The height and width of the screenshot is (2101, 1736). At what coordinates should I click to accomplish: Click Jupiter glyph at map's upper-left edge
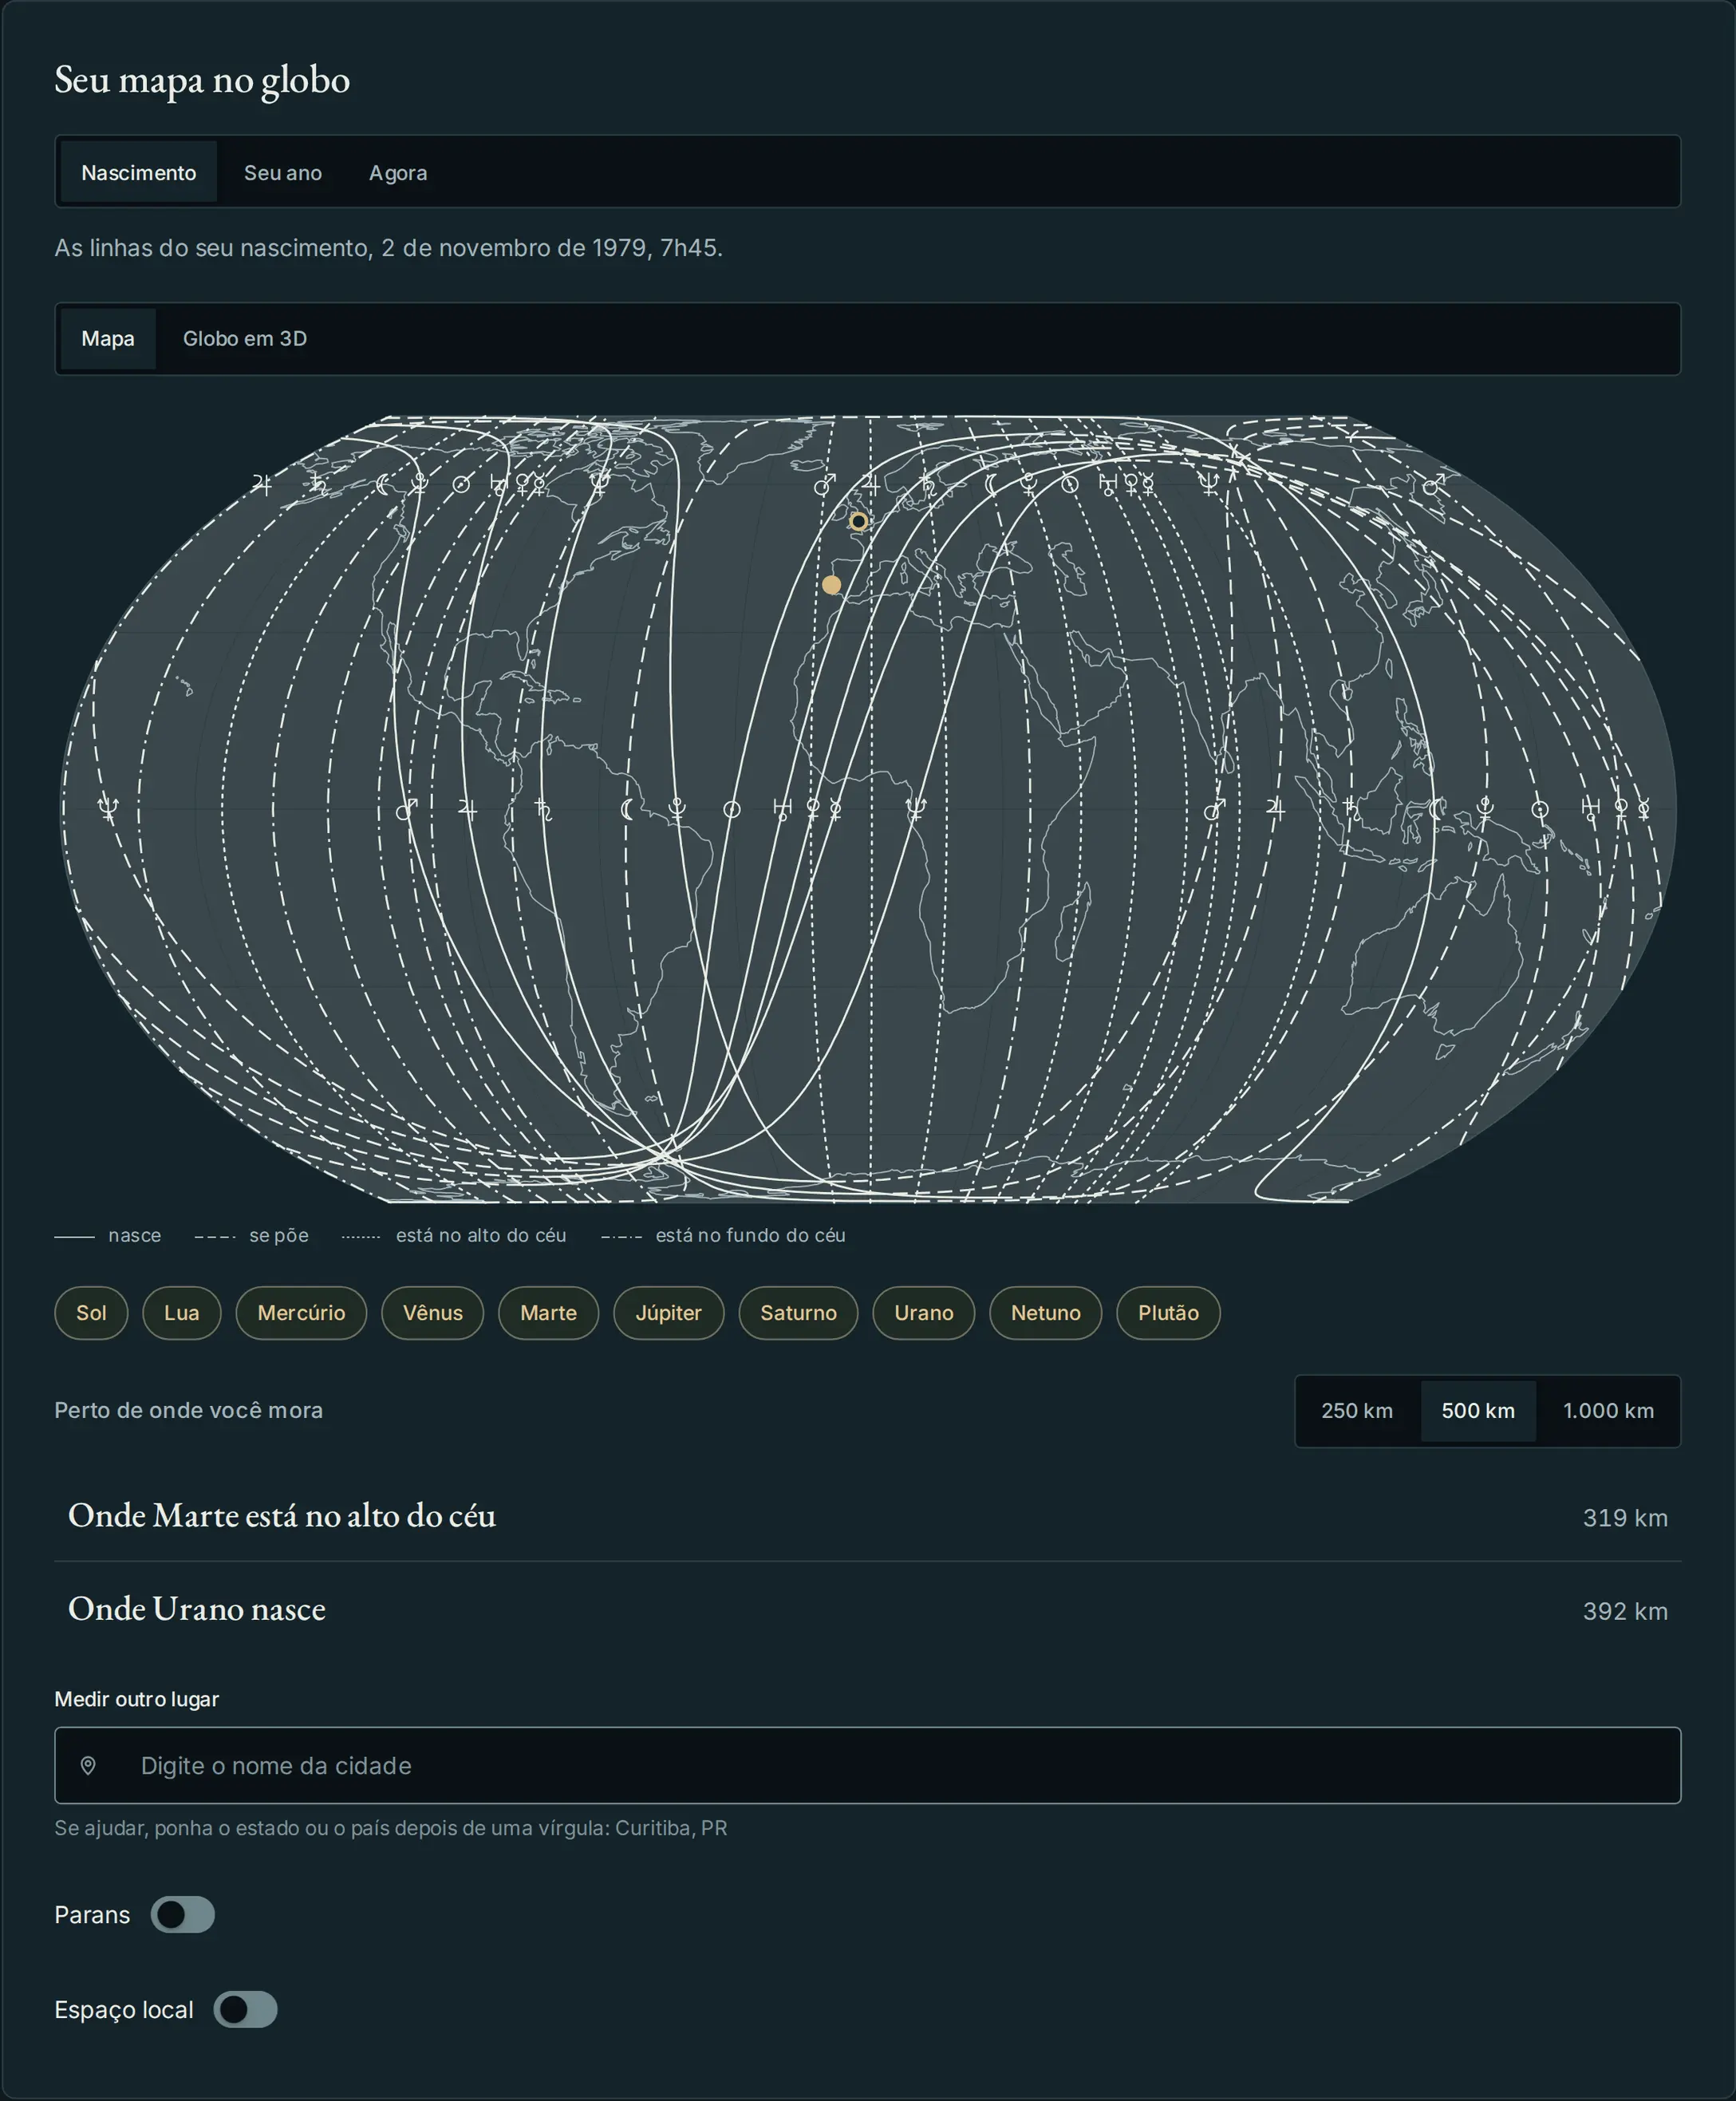[262, 484]
